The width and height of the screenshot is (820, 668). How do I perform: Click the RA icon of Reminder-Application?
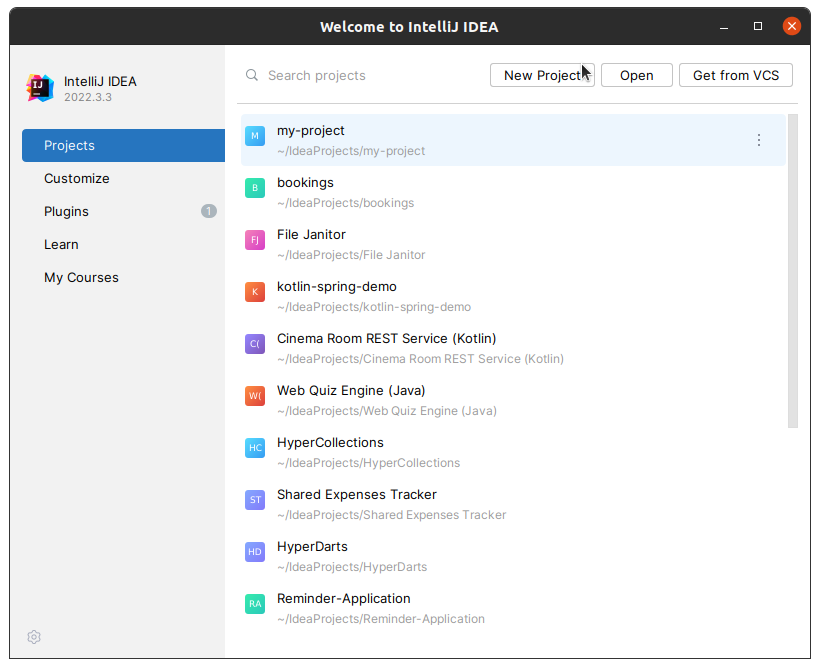tap(255, 604)
